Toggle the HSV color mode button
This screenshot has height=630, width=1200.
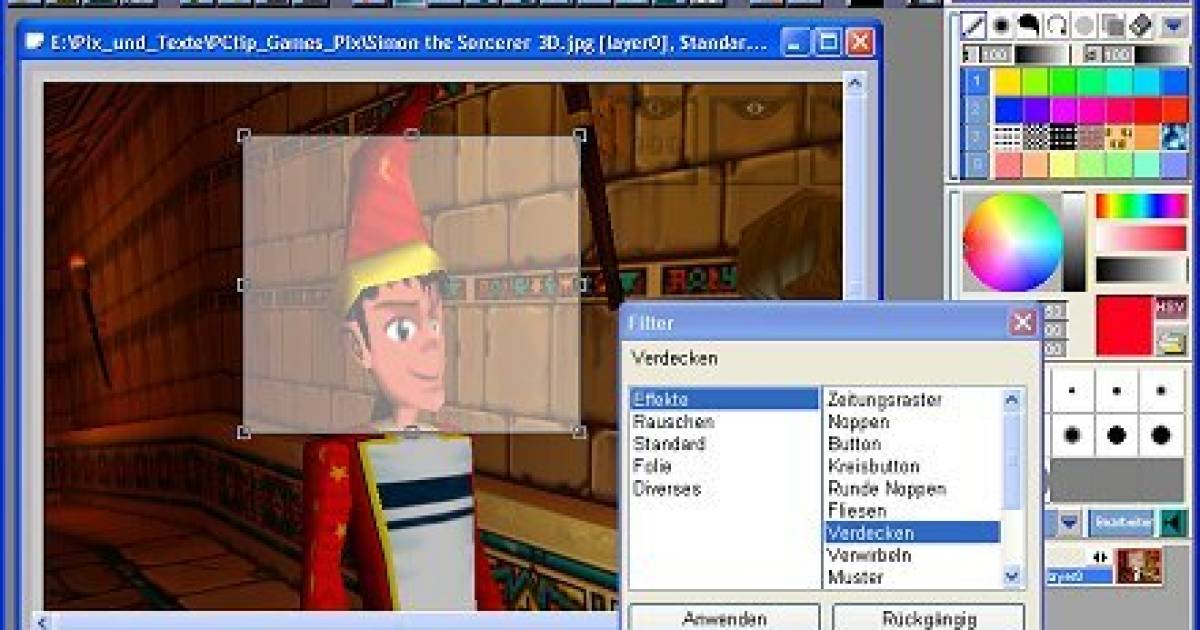[1171, 307]
